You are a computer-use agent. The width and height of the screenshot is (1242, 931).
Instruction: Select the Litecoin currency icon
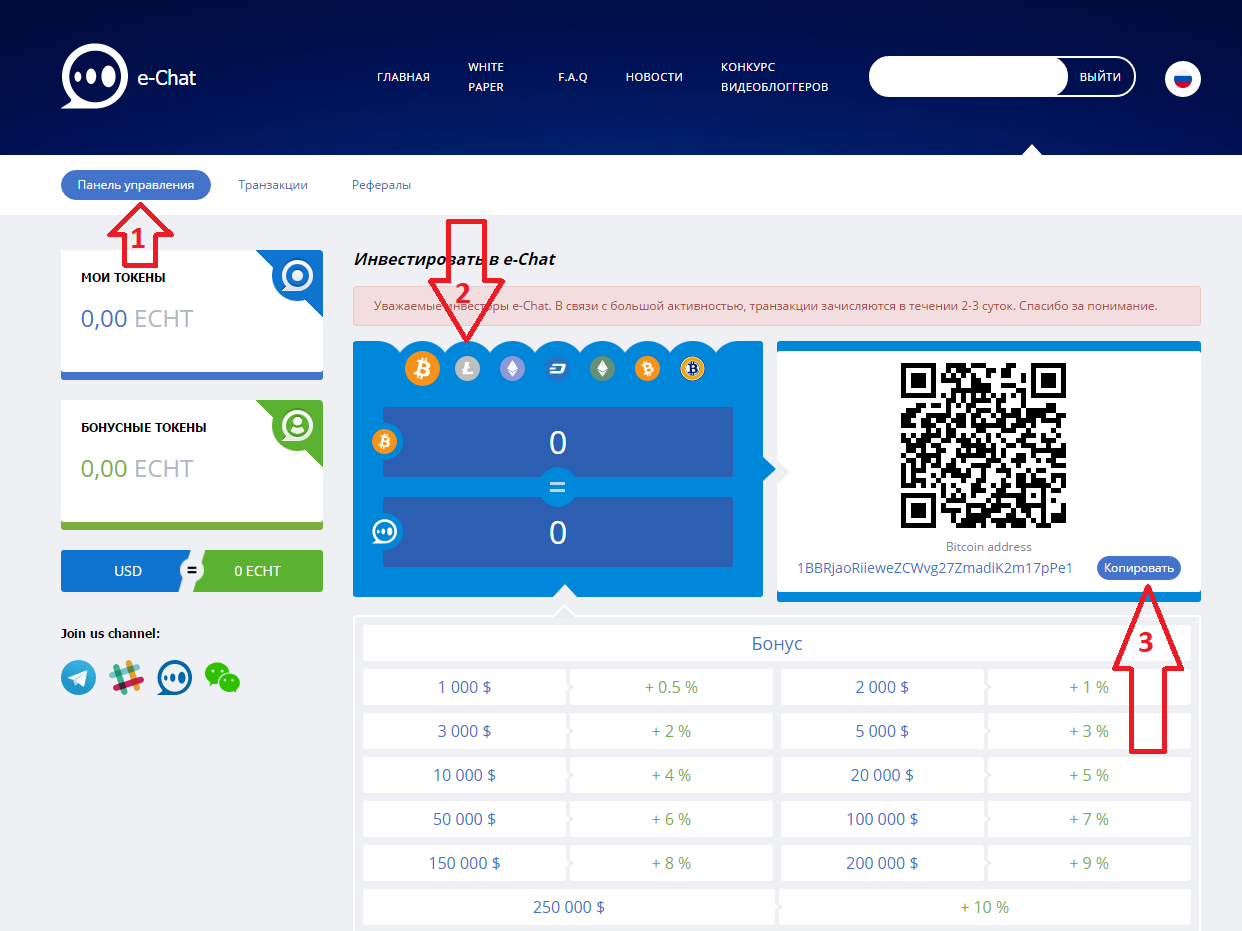pyautogui.click(x=467, y=369)
